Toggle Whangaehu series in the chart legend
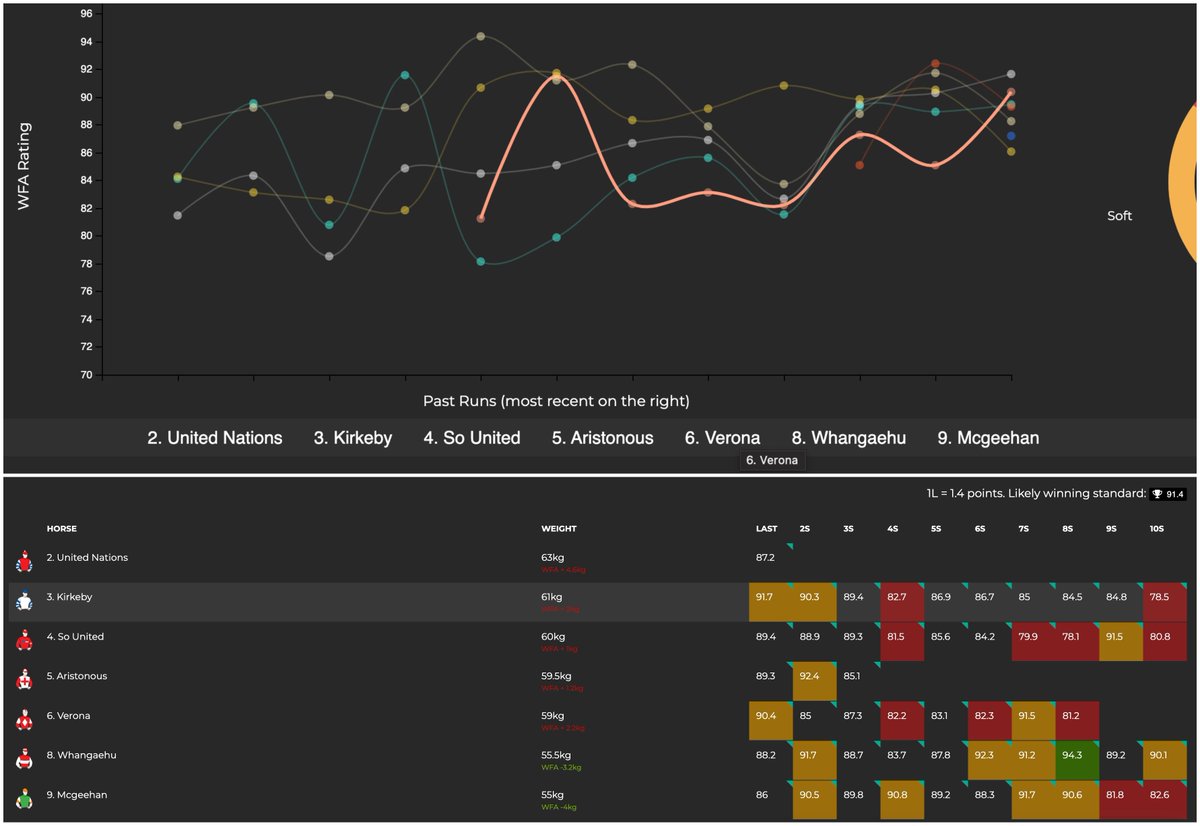The height and width of the screenshot is (826, 1200). point(849,438)
